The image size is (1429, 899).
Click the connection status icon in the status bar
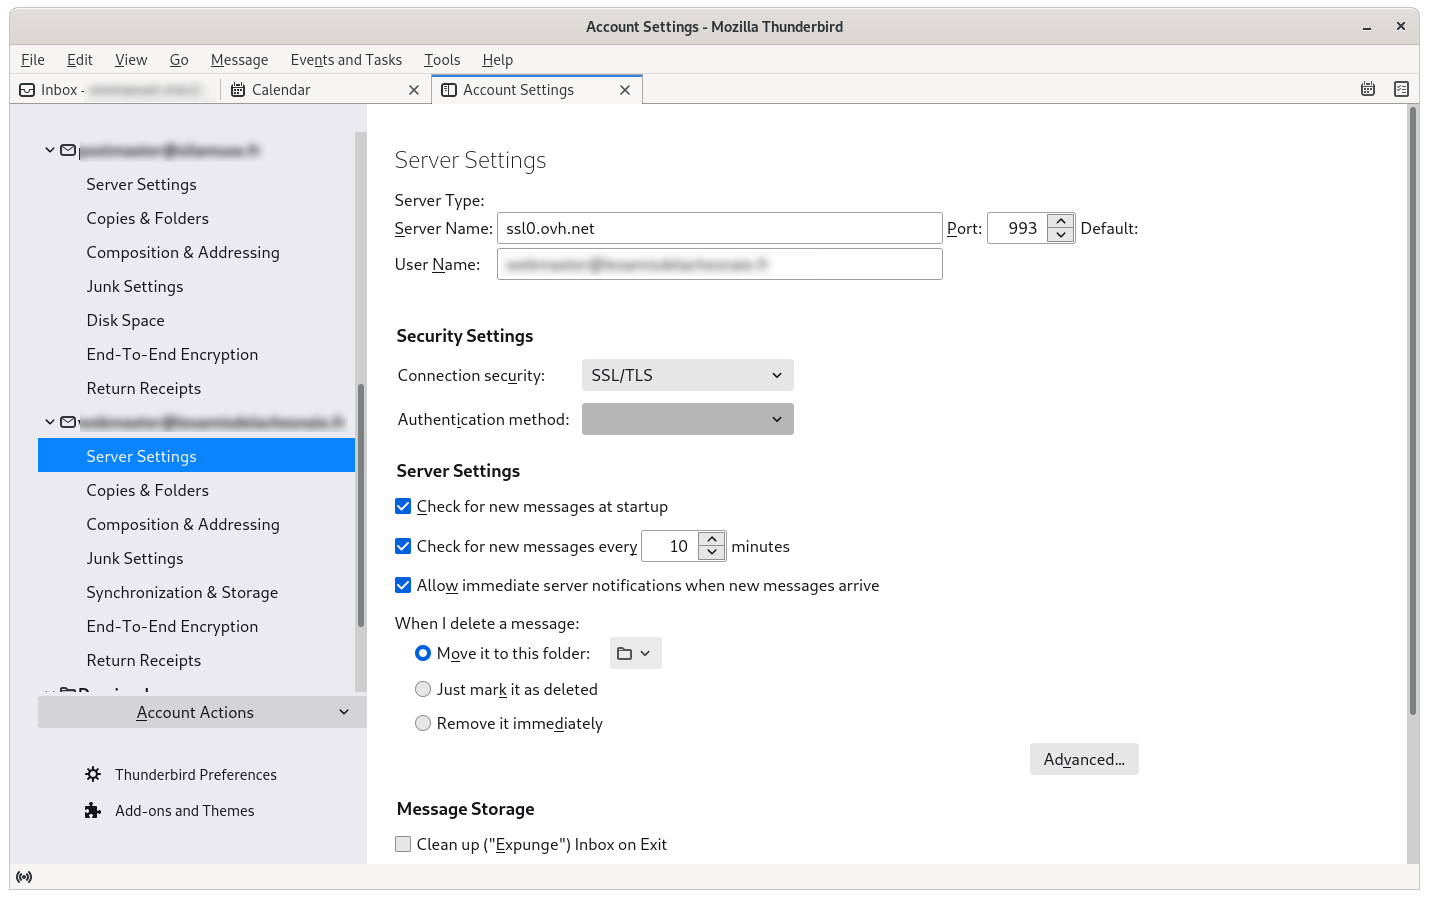(x=24, y=877)
